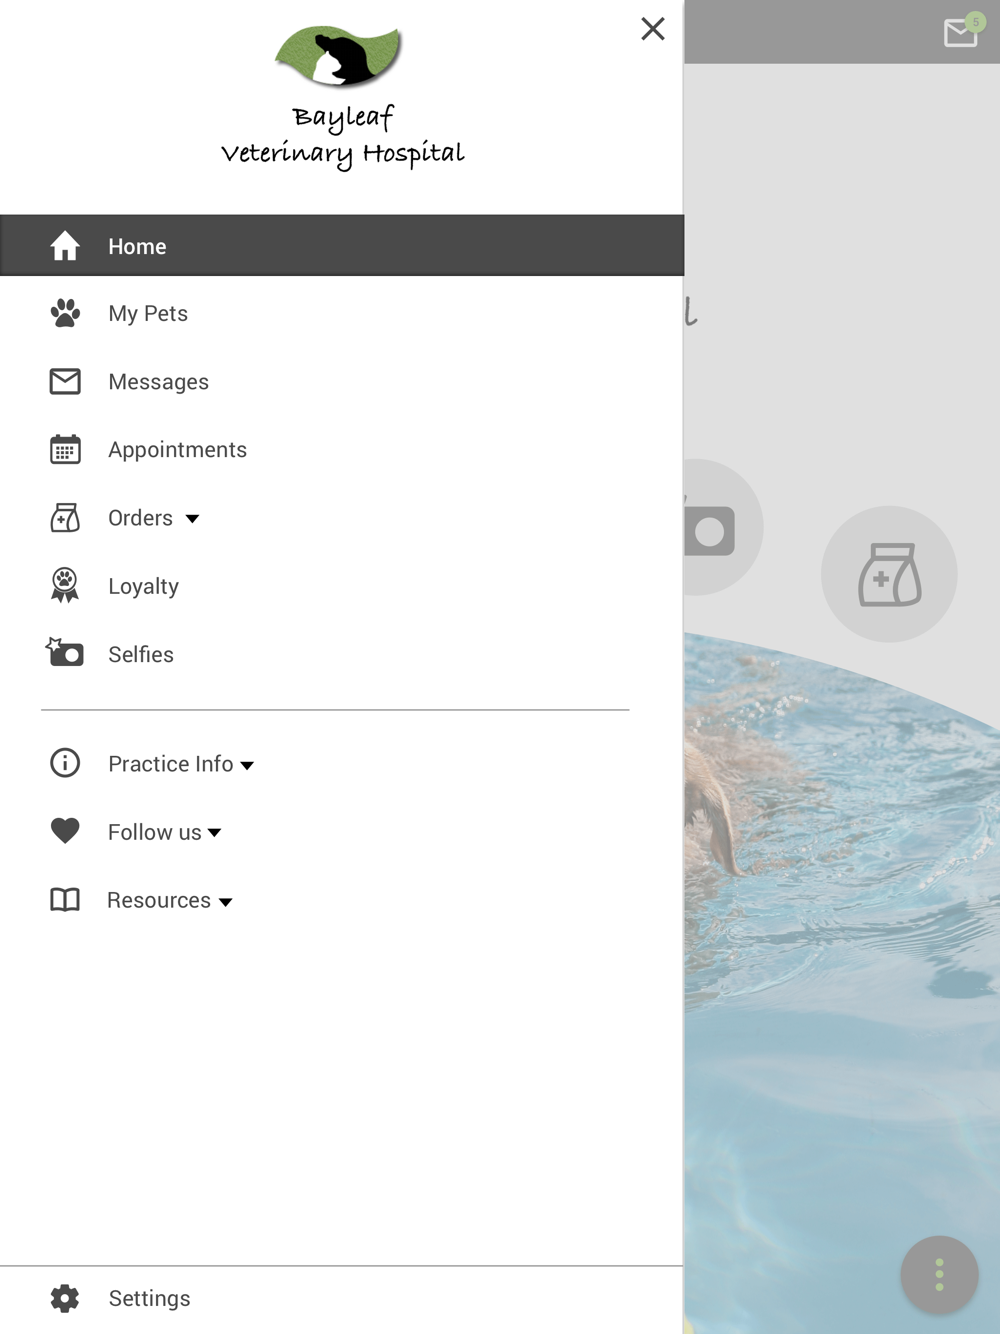Click the open book Resources icon

click(65, 900)
